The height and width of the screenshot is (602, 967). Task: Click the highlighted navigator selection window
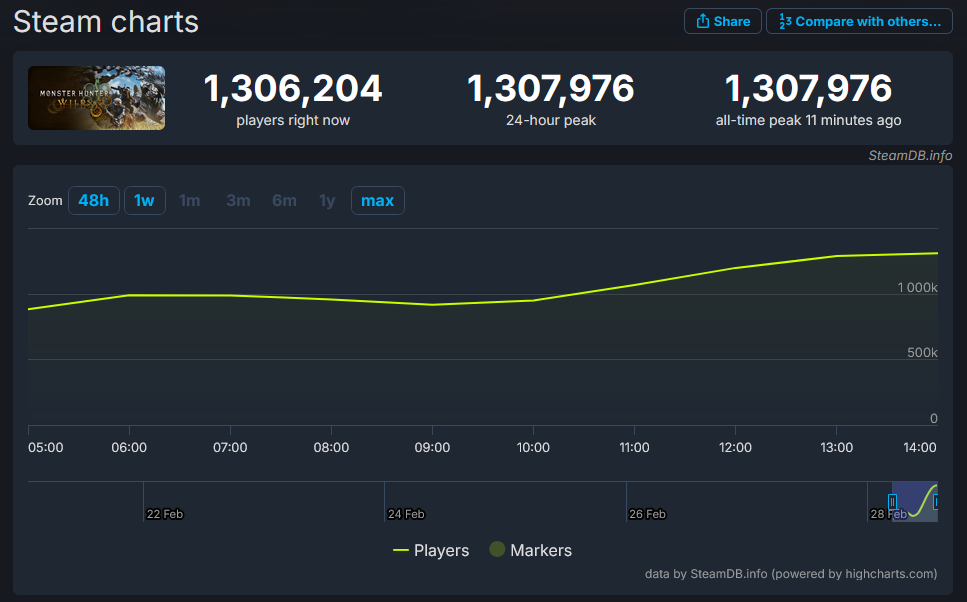[915, 502]
